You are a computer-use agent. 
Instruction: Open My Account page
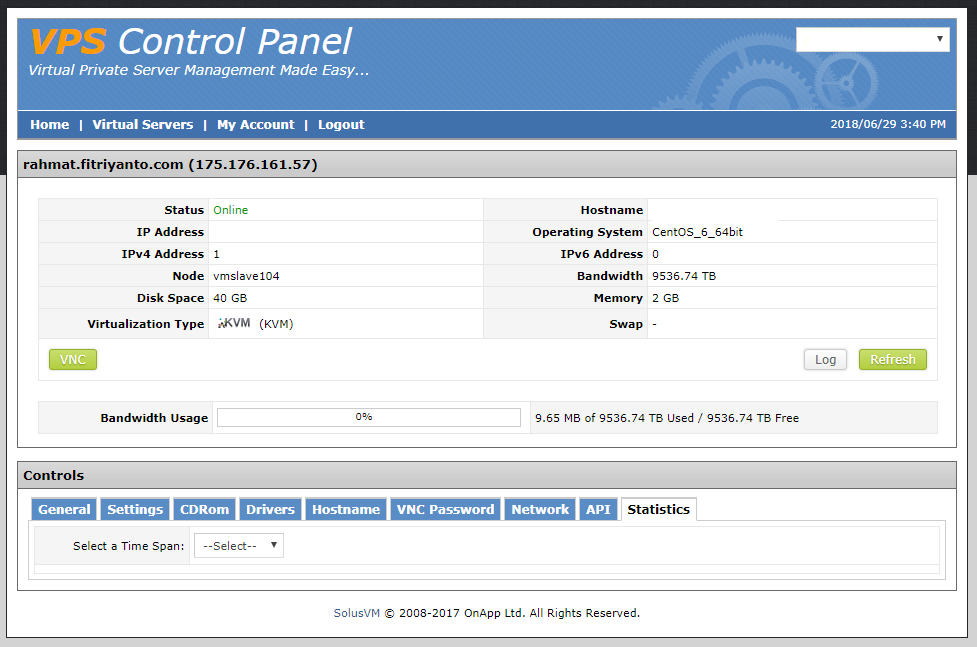pyautogui.click(x=256, y=125)
